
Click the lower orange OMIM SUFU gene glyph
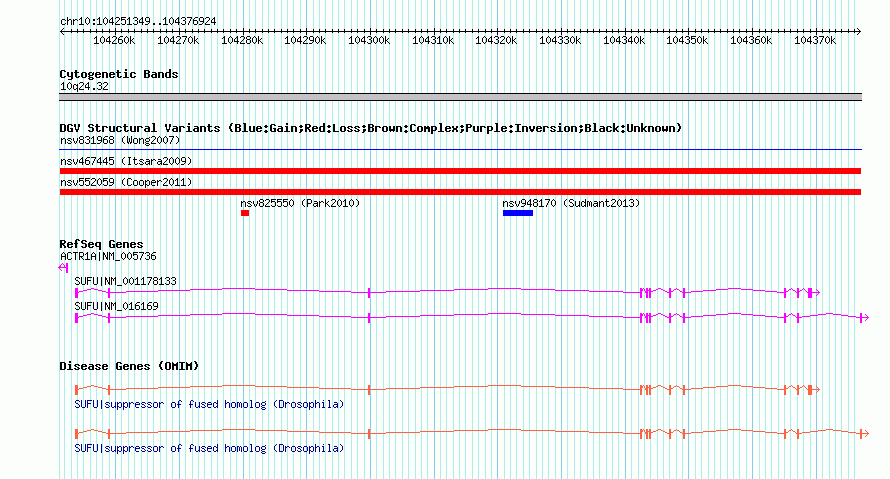click(472, 434)
